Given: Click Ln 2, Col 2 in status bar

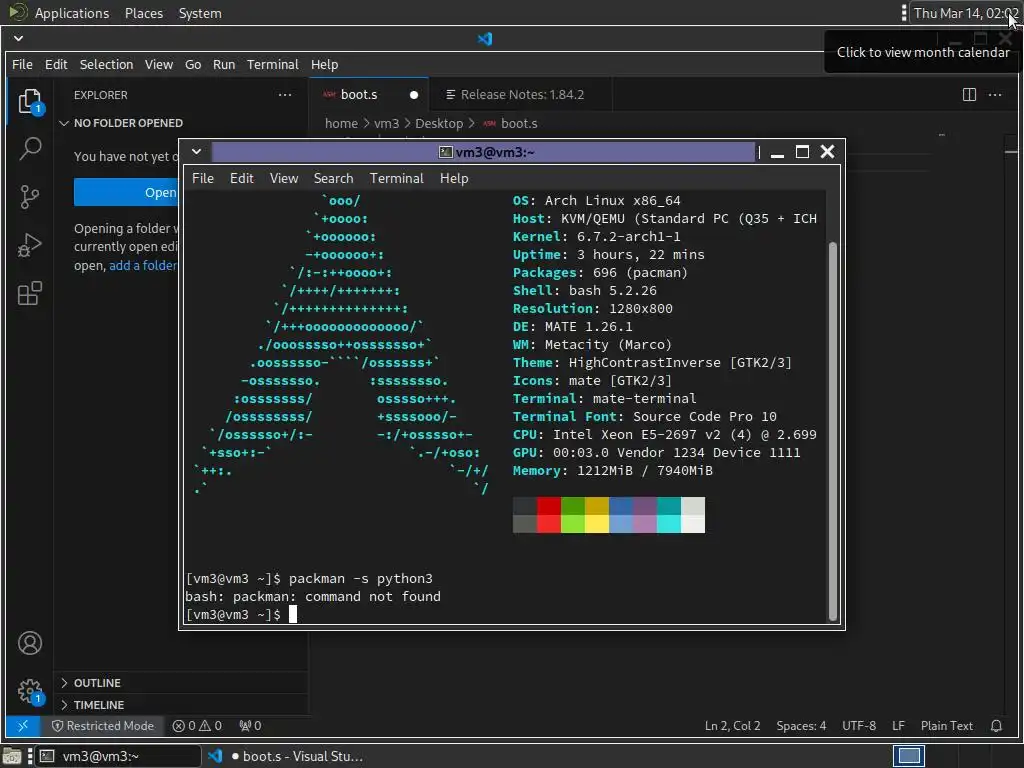Looking at the screenshot, I should [x=732, y=726].
